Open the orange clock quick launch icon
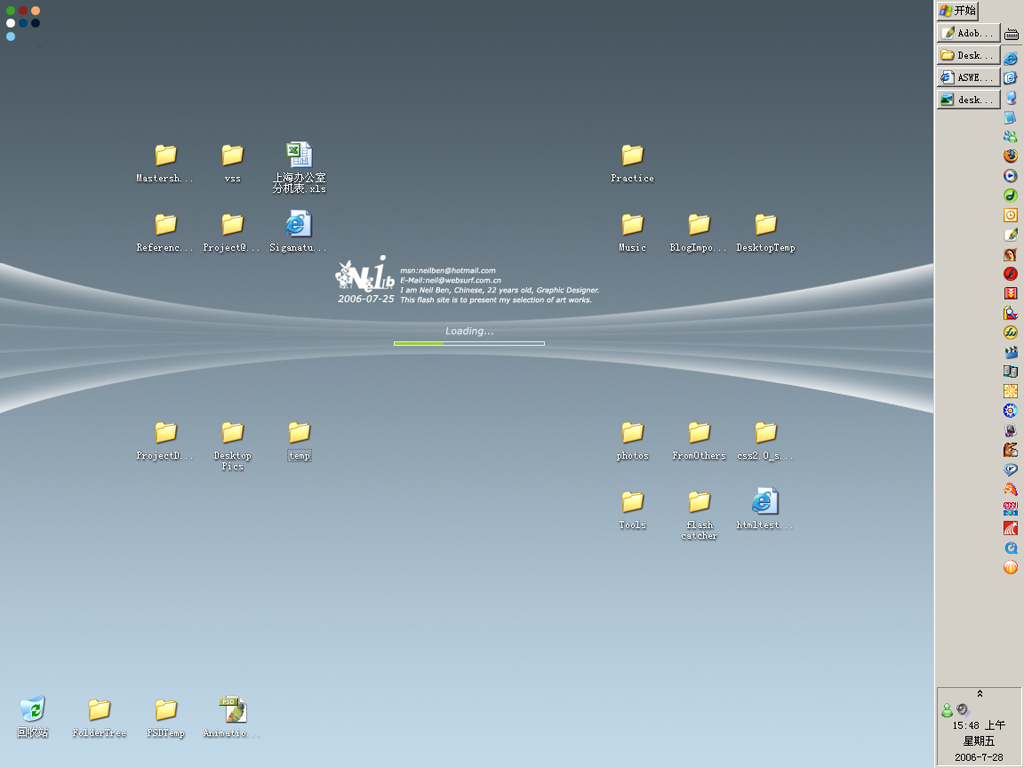 [1010, 215]
